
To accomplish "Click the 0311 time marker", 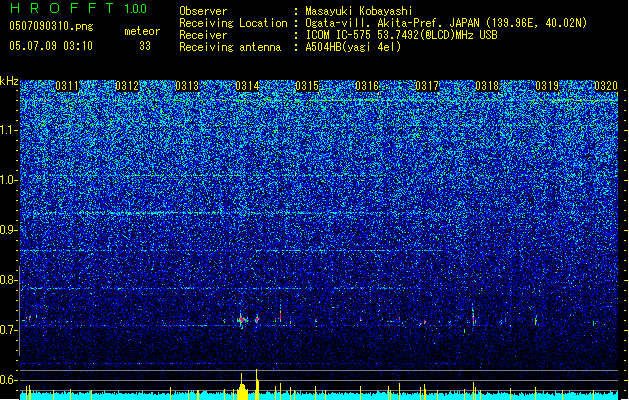I will [x=67, y=86].
